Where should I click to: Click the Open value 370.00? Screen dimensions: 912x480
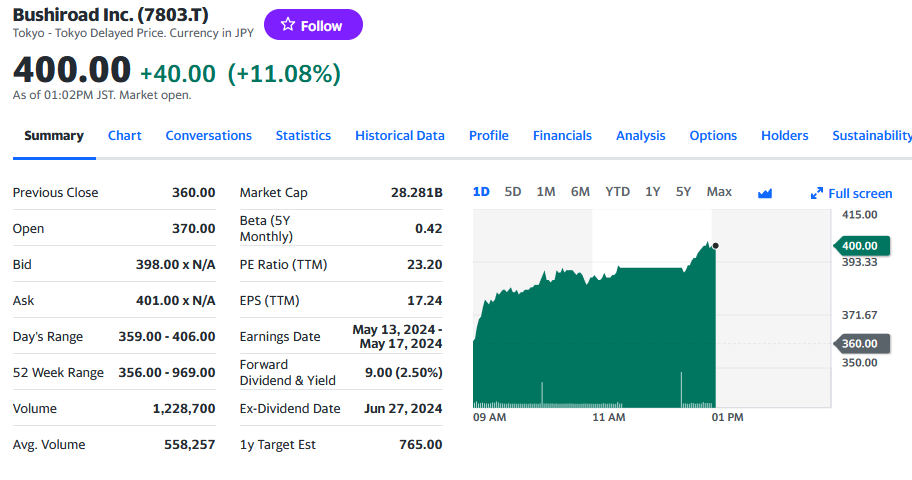pyautogui.click(x=194, y=229)
